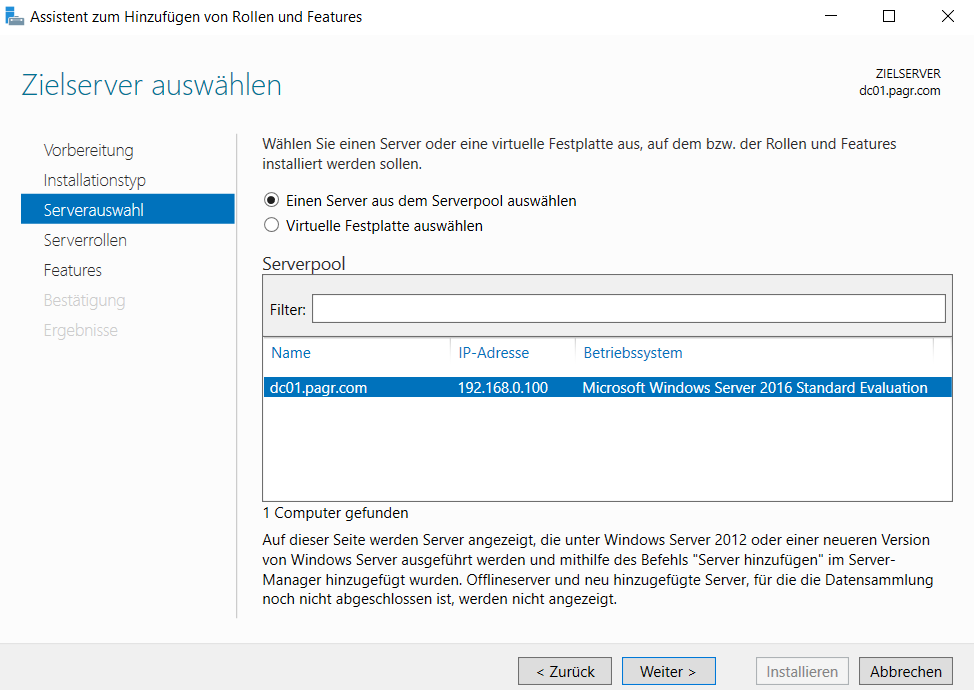This screenshot has height=690, width=974.
Task: Cancel the wizard with Abbrechen
Action: click(906, 671)
